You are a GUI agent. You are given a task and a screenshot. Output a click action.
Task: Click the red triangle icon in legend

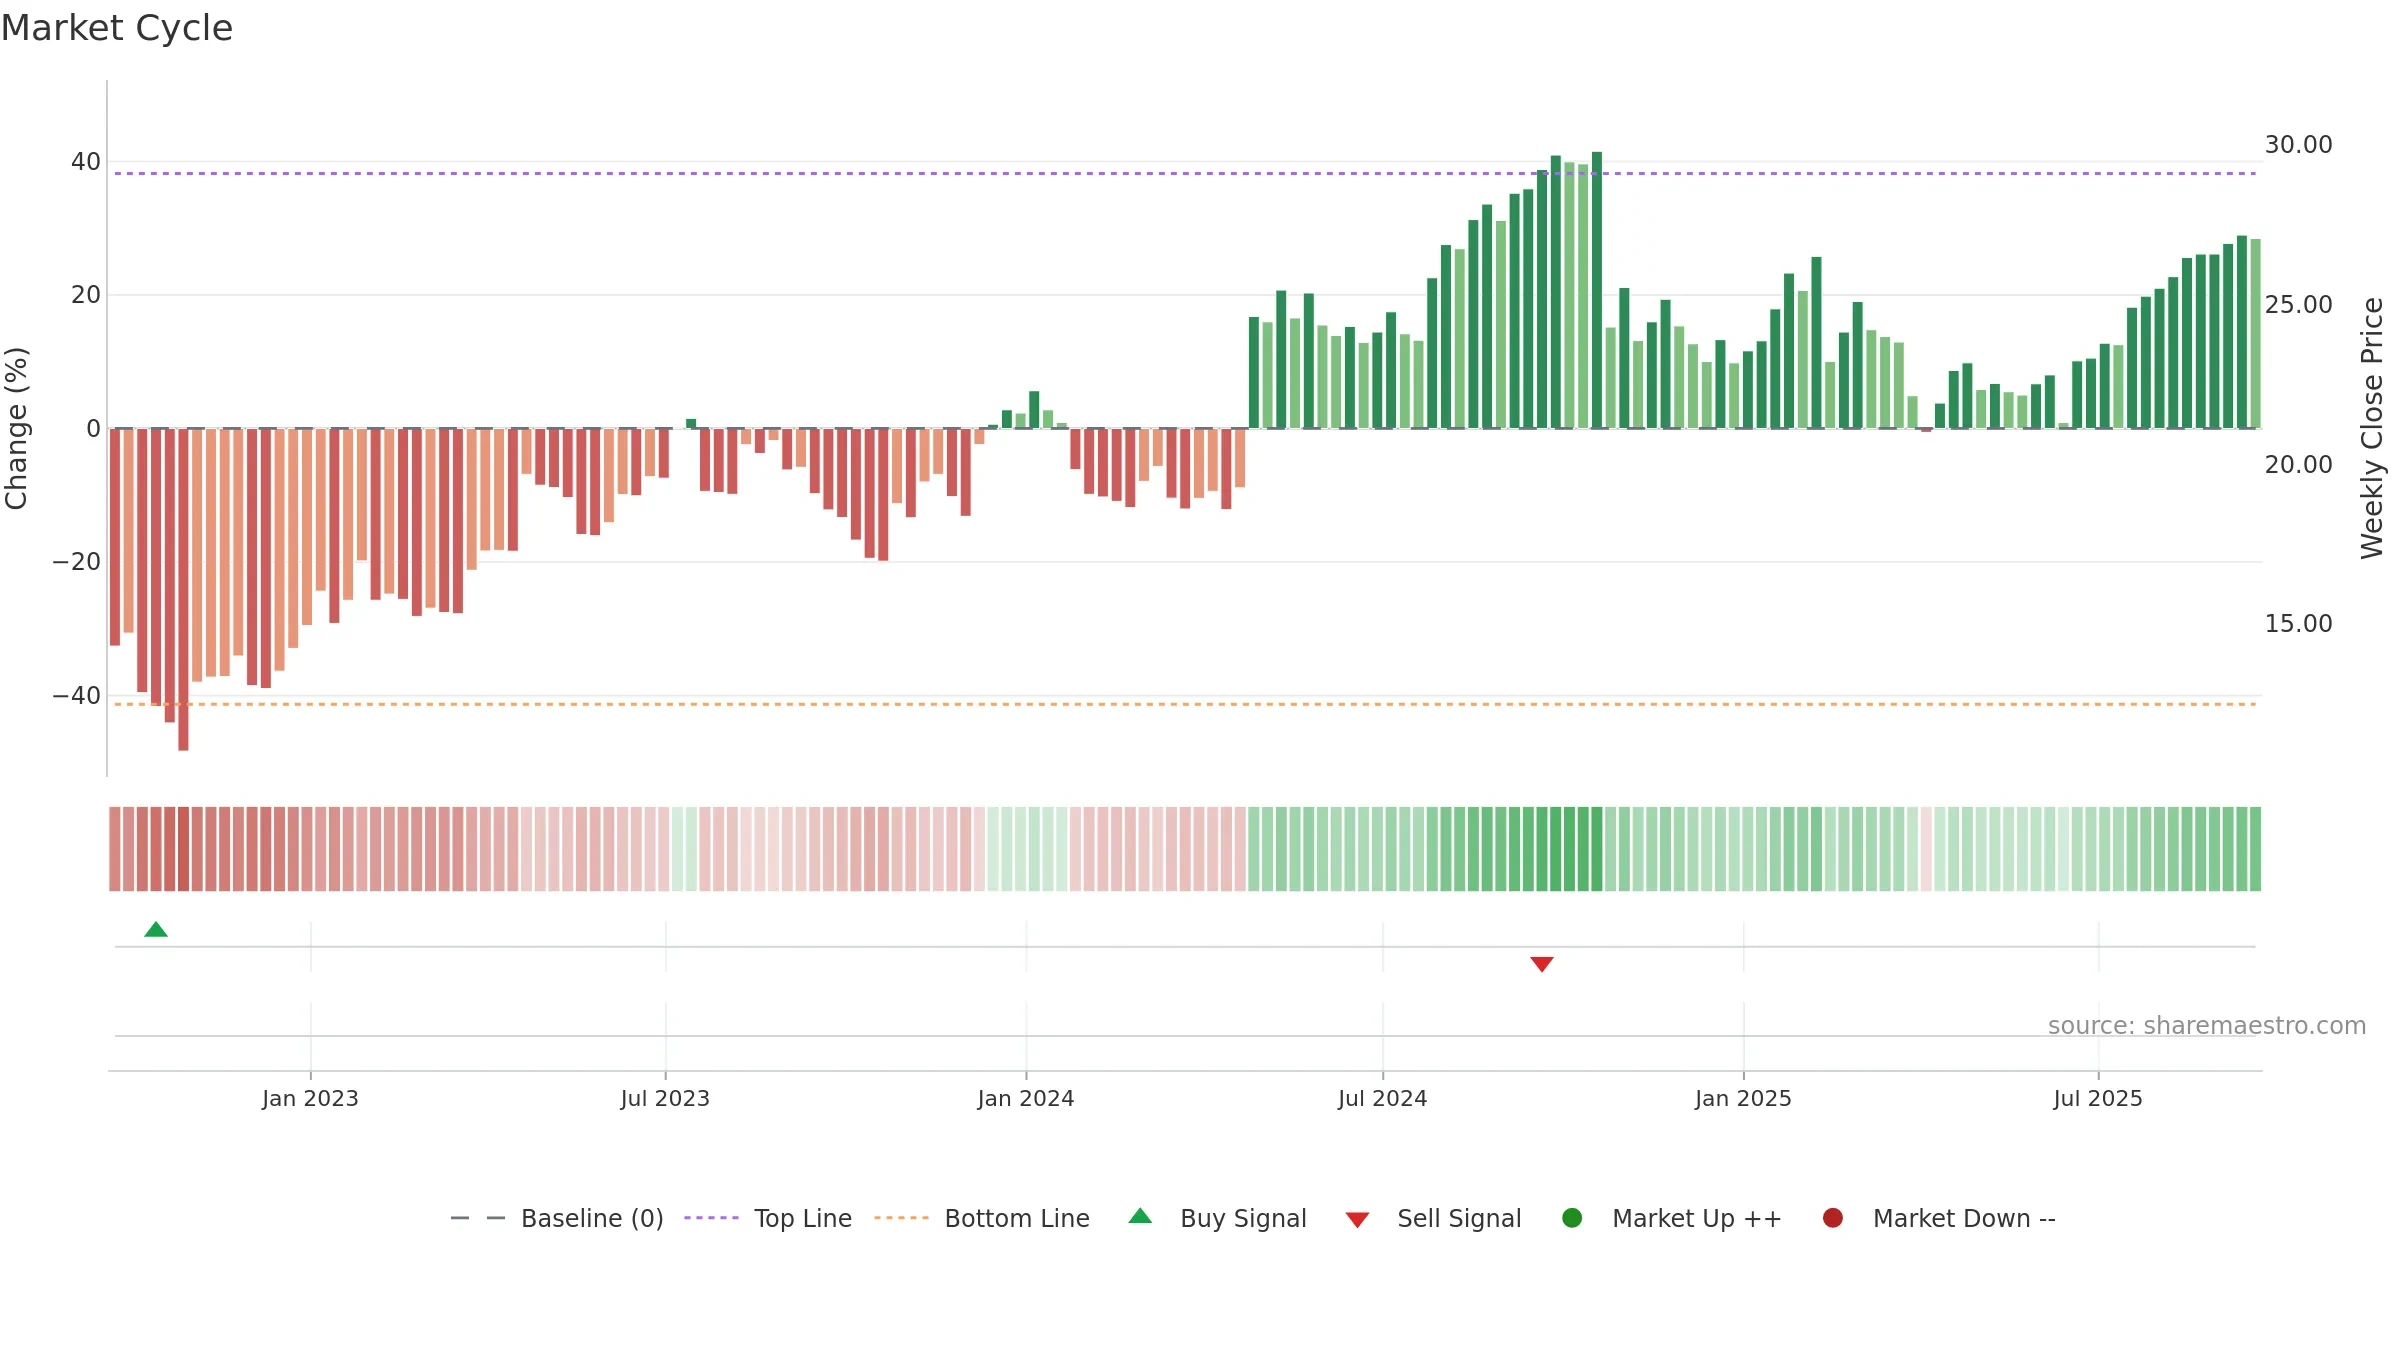click(x=1357, y=1220)
